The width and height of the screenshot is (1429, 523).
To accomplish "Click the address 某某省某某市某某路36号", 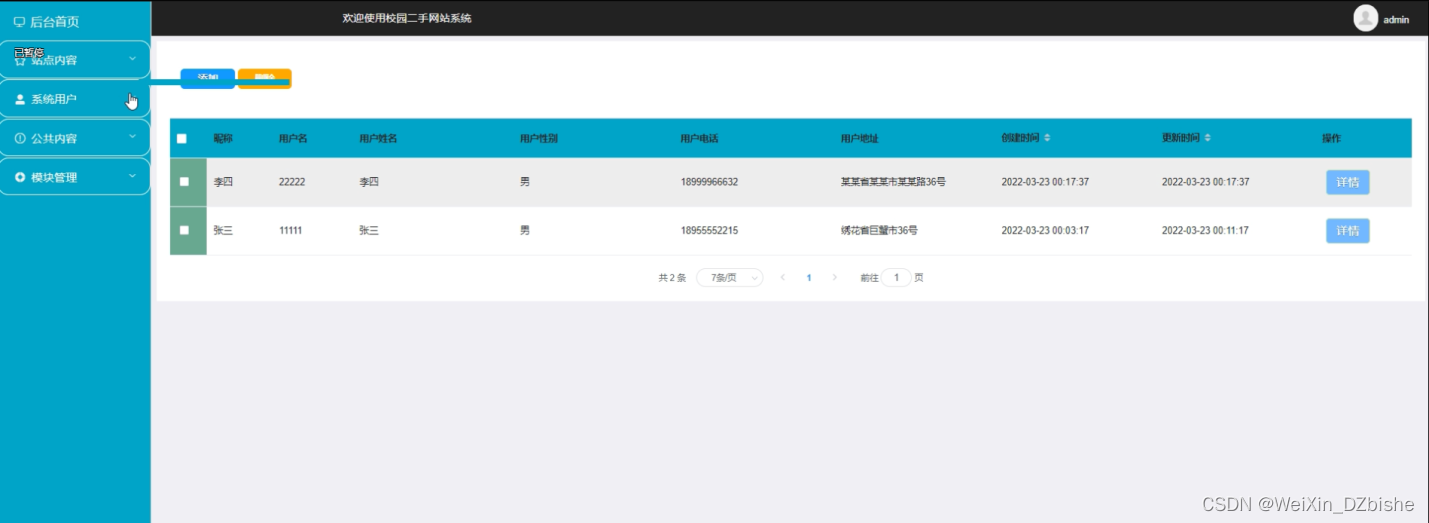I will [893, 182].
